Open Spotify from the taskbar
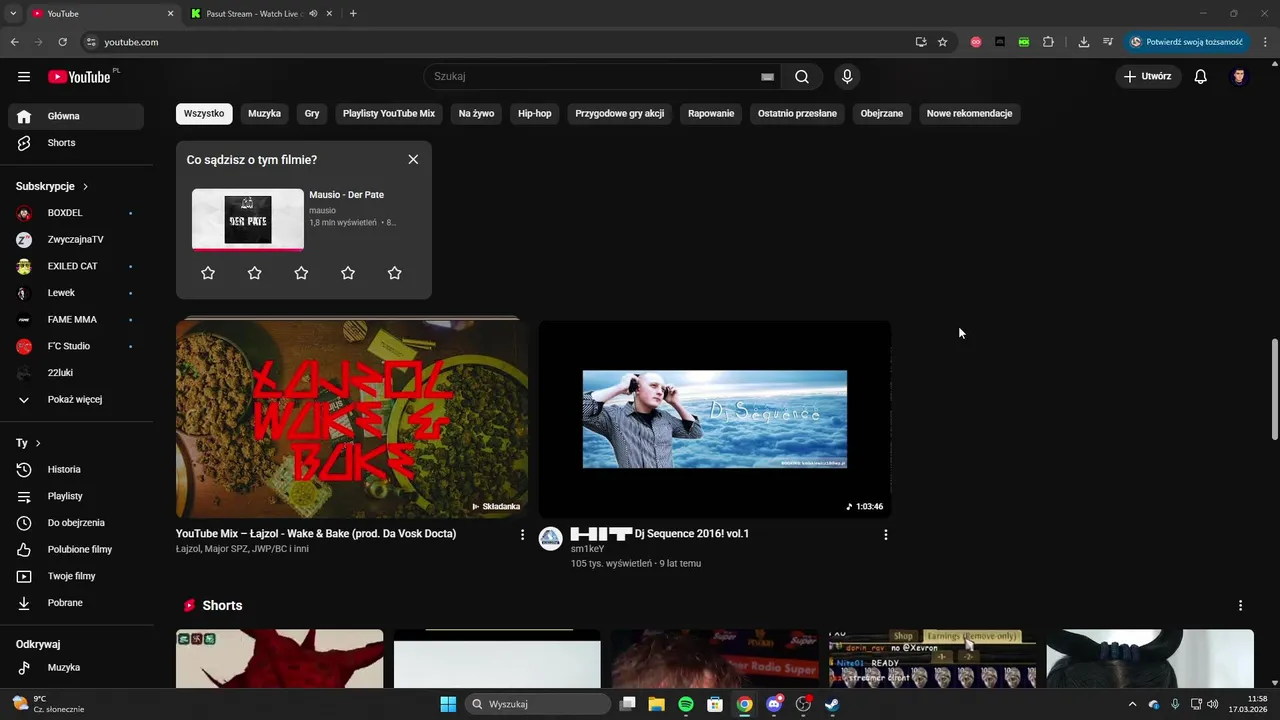The image size is (1280, 720). tap(686, 704)
